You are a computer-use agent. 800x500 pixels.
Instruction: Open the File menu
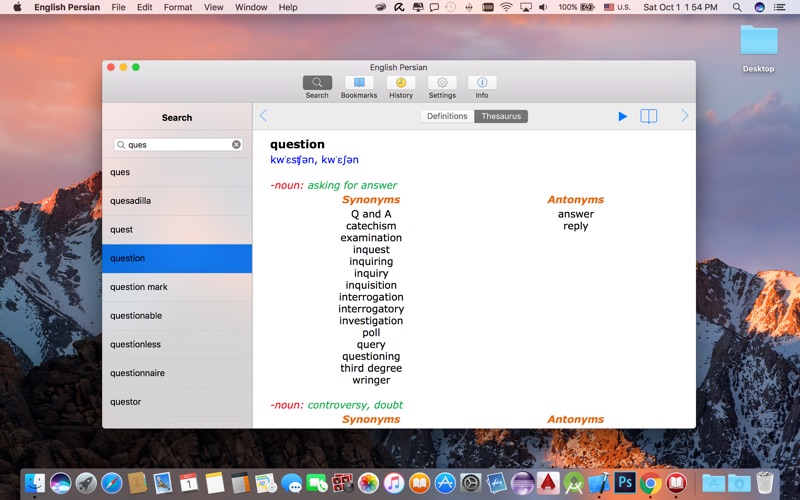(x=118, y=7)
